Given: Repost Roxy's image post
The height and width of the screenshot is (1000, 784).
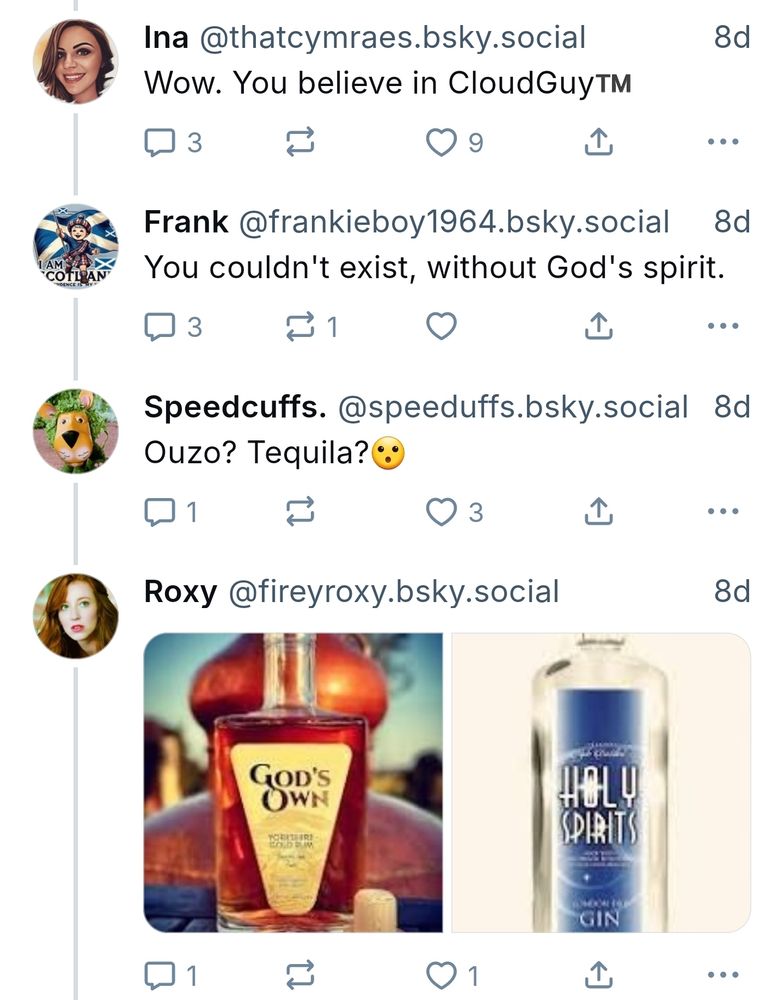Looking at the screenshot, I should [x=300, y=972].
